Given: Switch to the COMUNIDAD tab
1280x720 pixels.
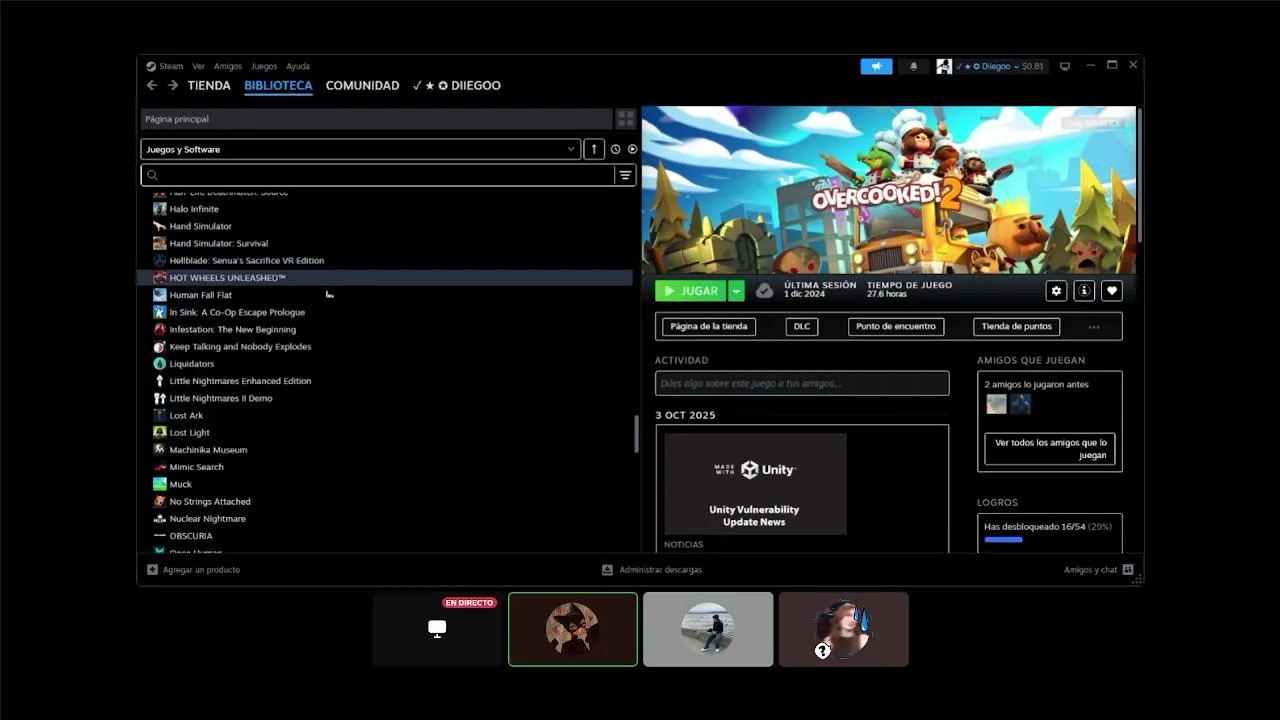Looking at the screenshot, I should coord(362,85).
